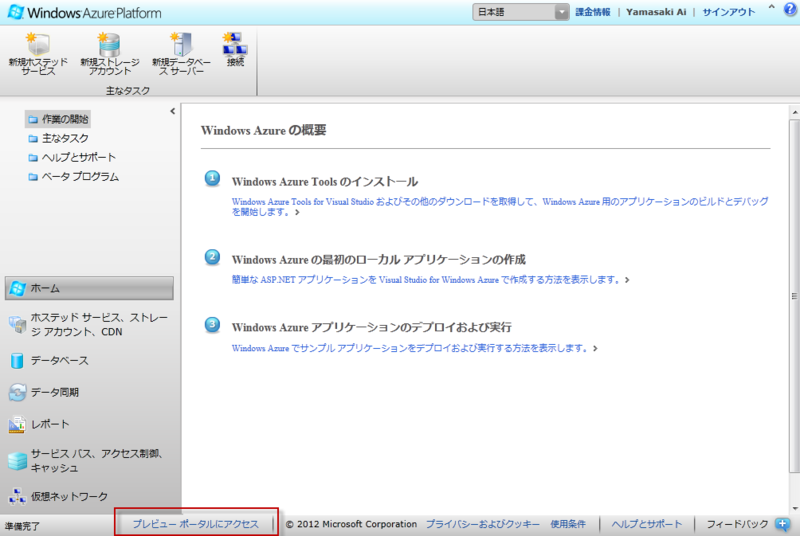Click the Yamasaki Ai account name
Screen dimensions: 800x536
(x=656, y=12)
